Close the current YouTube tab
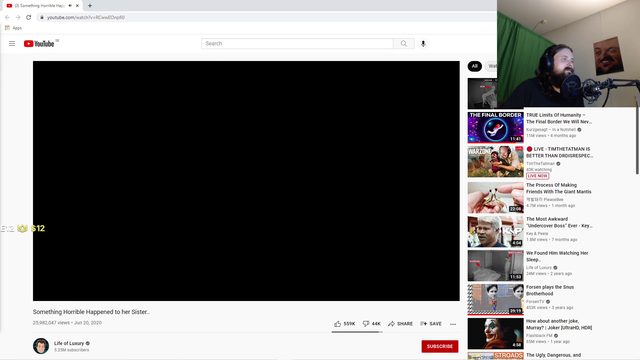 coord(77,6)
